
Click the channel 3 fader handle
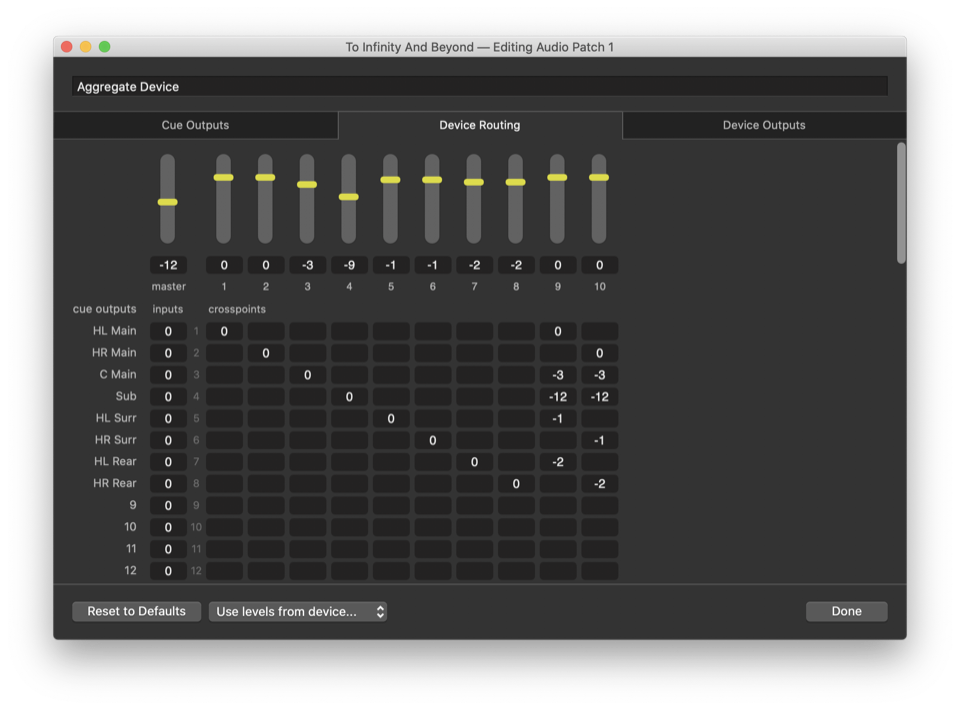(x=307, y=185)
